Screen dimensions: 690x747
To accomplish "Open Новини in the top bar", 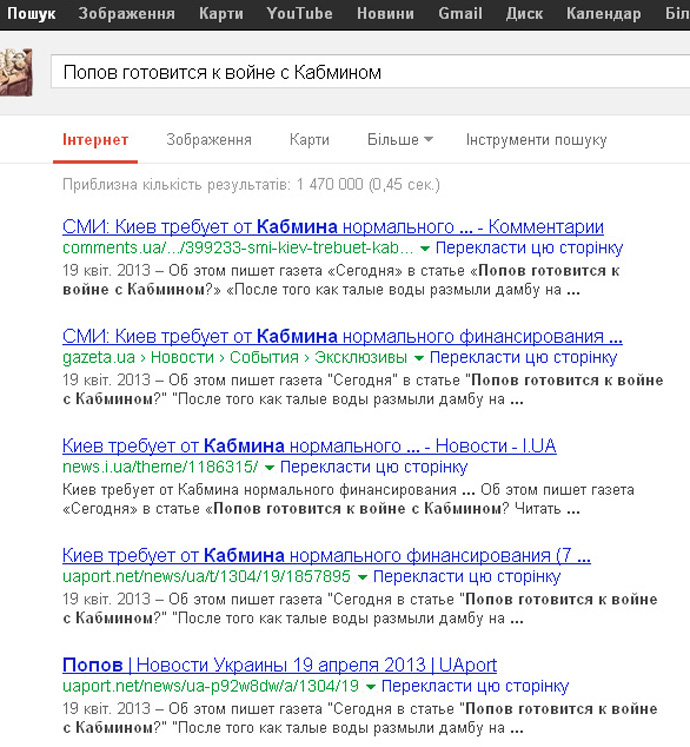I will click(386, 13).
